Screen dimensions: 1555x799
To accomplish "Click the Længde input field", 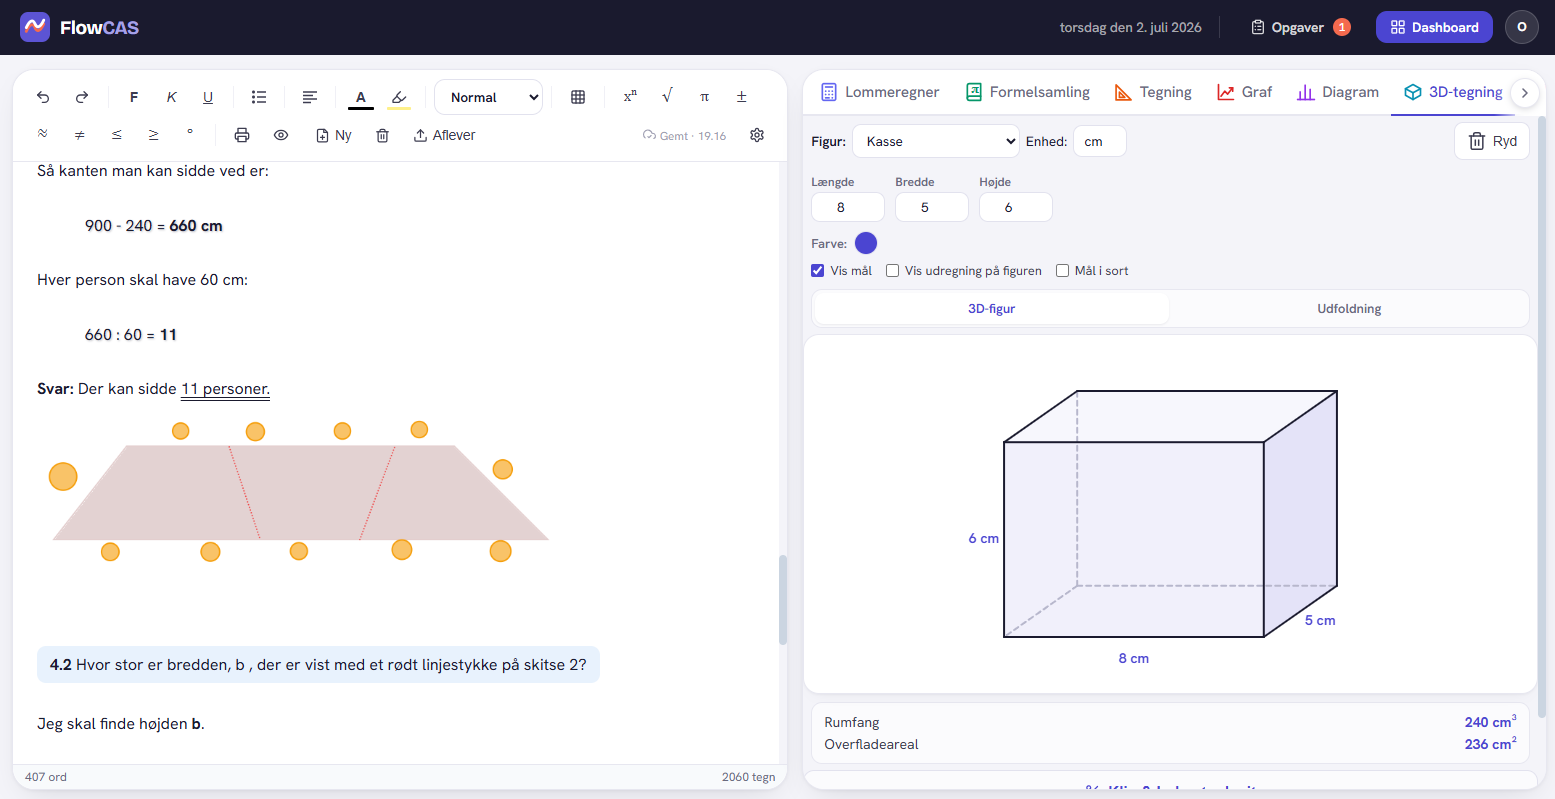I will coord(848,207).
